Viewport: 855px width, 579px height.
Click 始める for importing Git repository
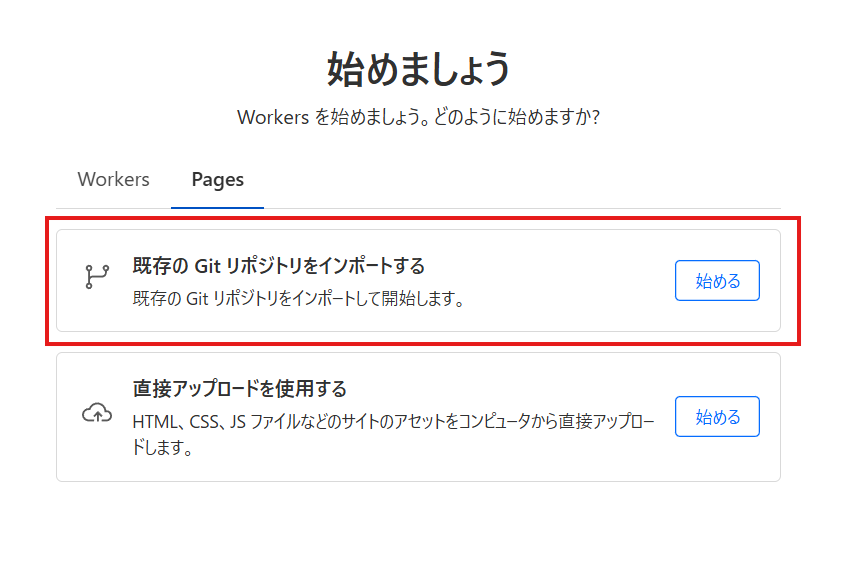point(717,281)
